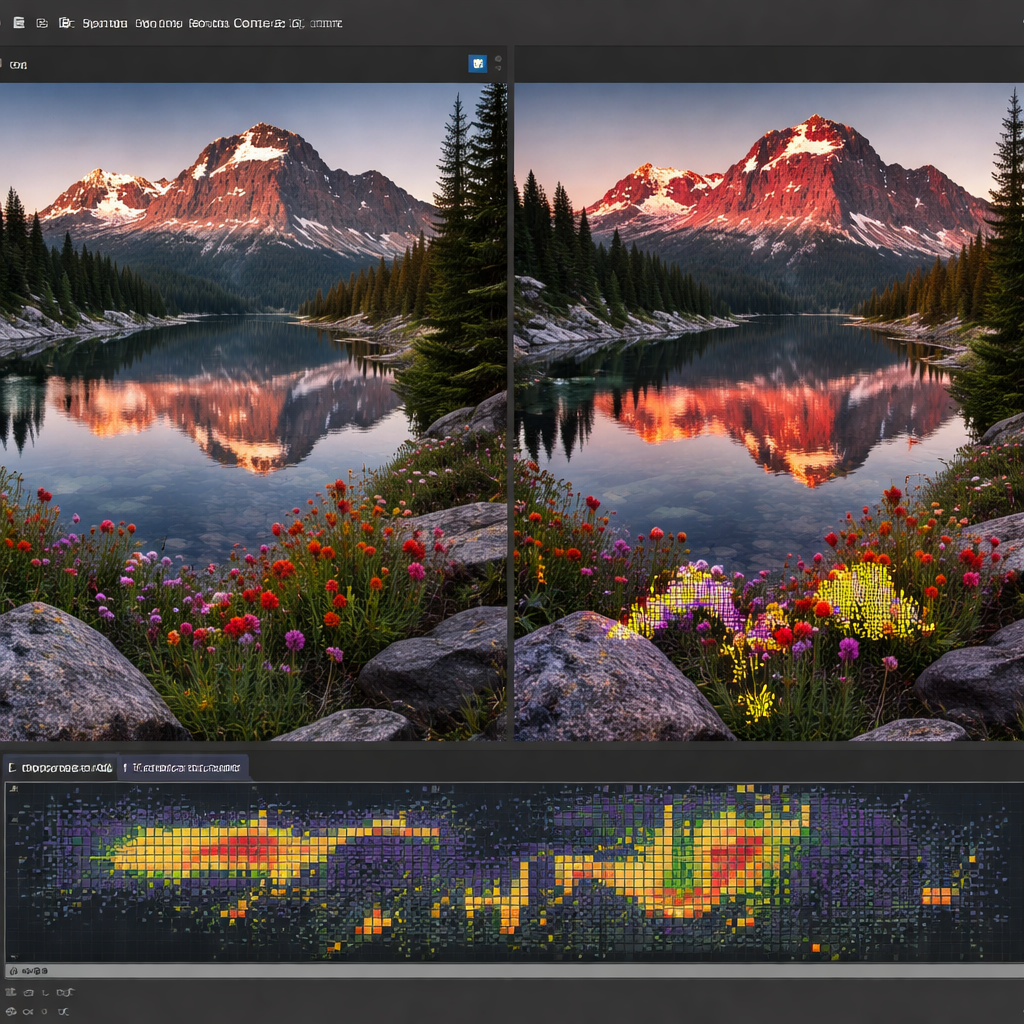The image size is (1024, 1024).
Task: Toggle the first icon in the lowest bottom-left row
Action: pos(10,1012)
